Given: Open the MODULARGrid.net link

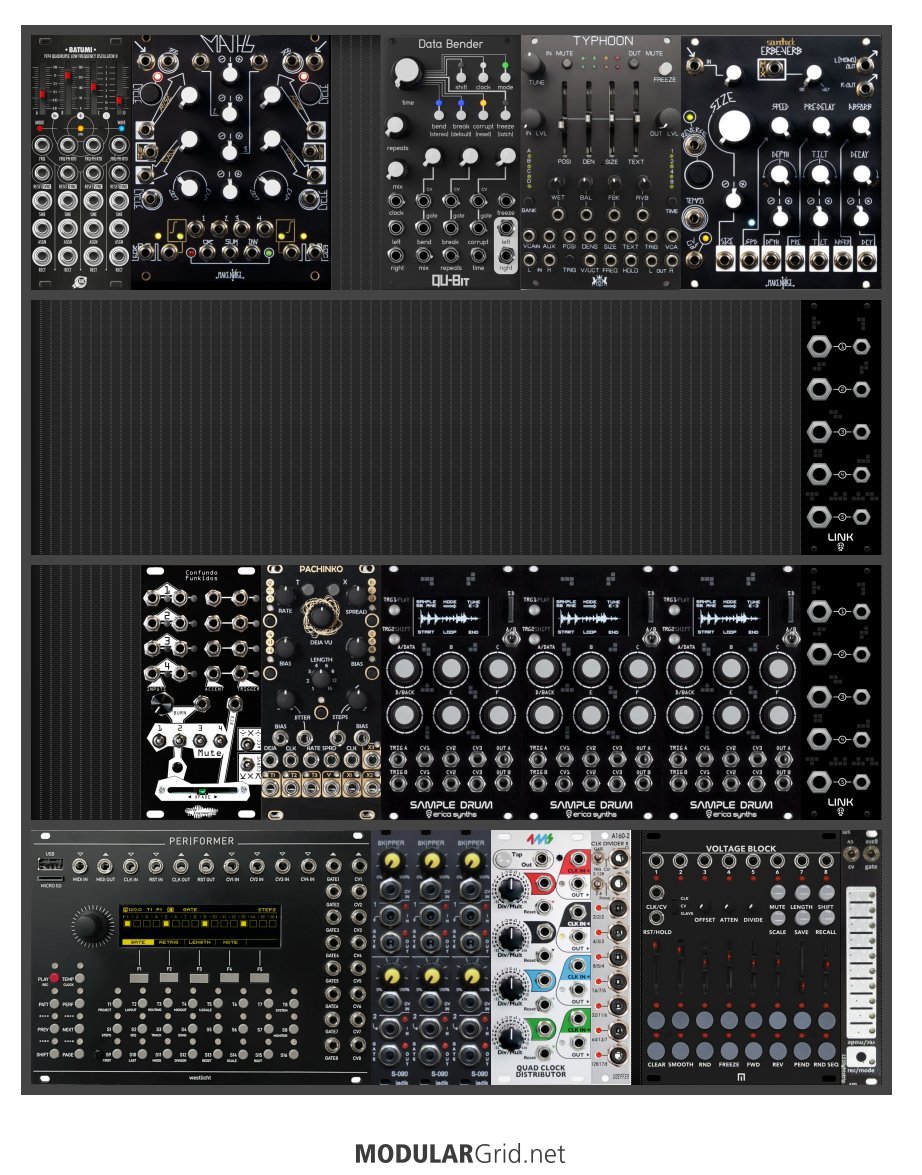Looking at the screenshot, I should tap(460, 1154).
